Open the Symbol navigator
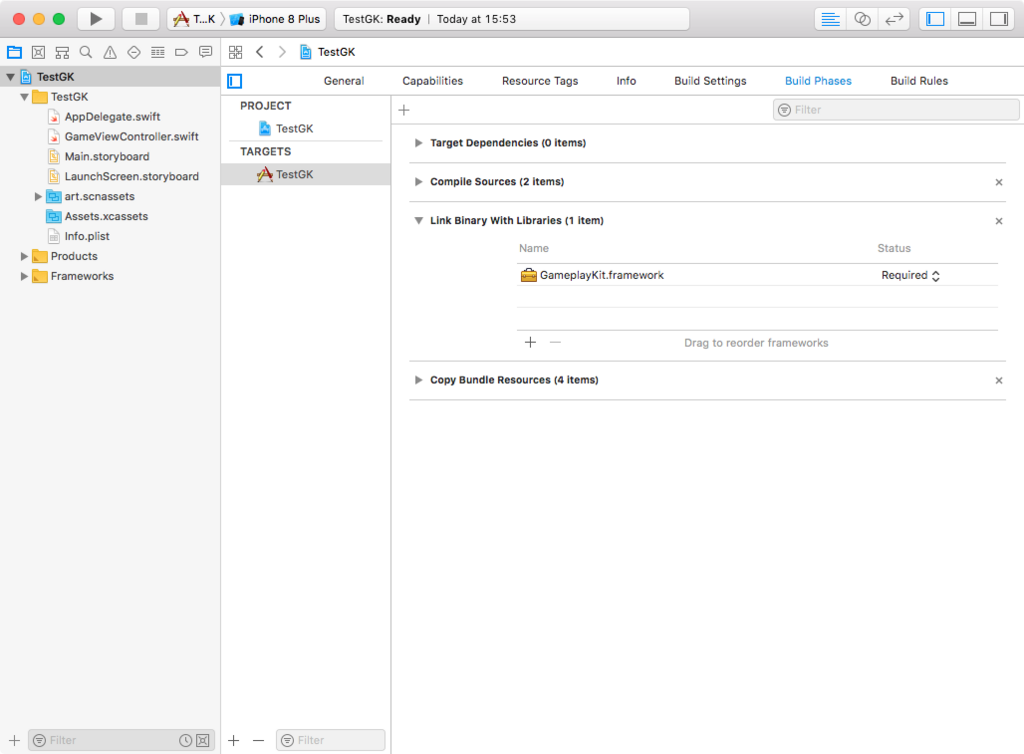This screenshot has width=1024, height=754. click(x=62, y=52)
